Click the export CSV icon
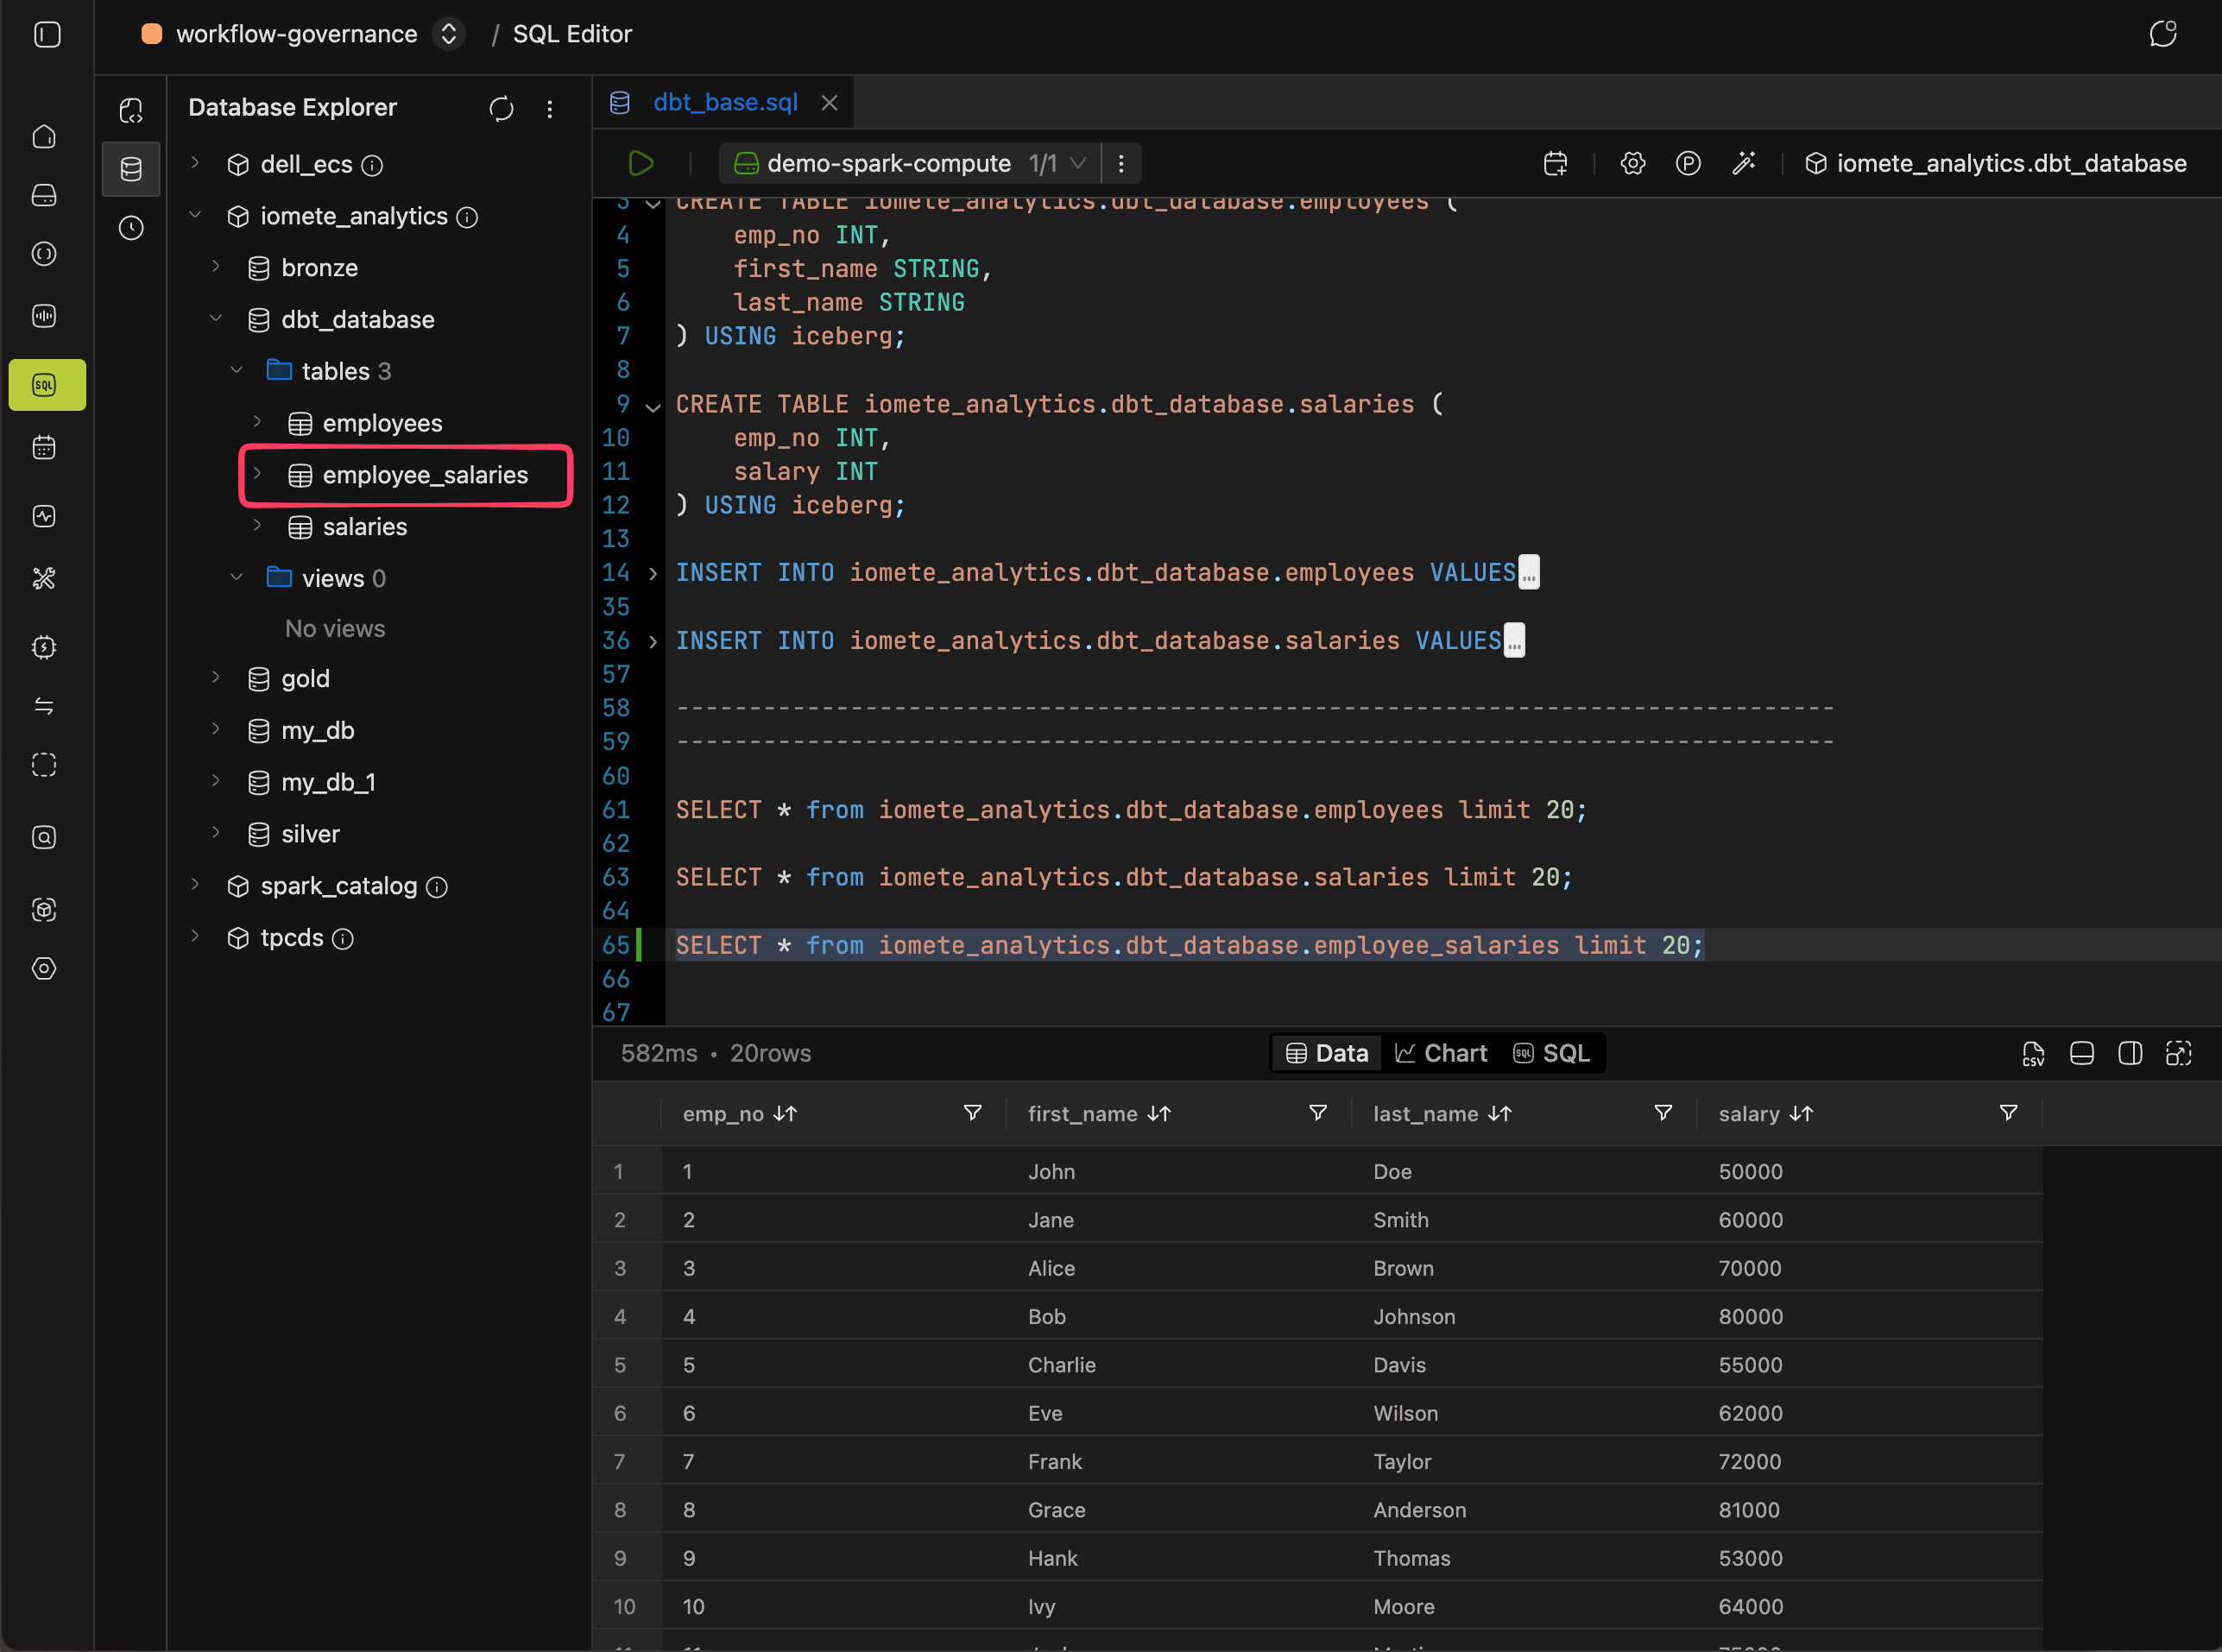2222x1652 pixels. point(2032,1053)
